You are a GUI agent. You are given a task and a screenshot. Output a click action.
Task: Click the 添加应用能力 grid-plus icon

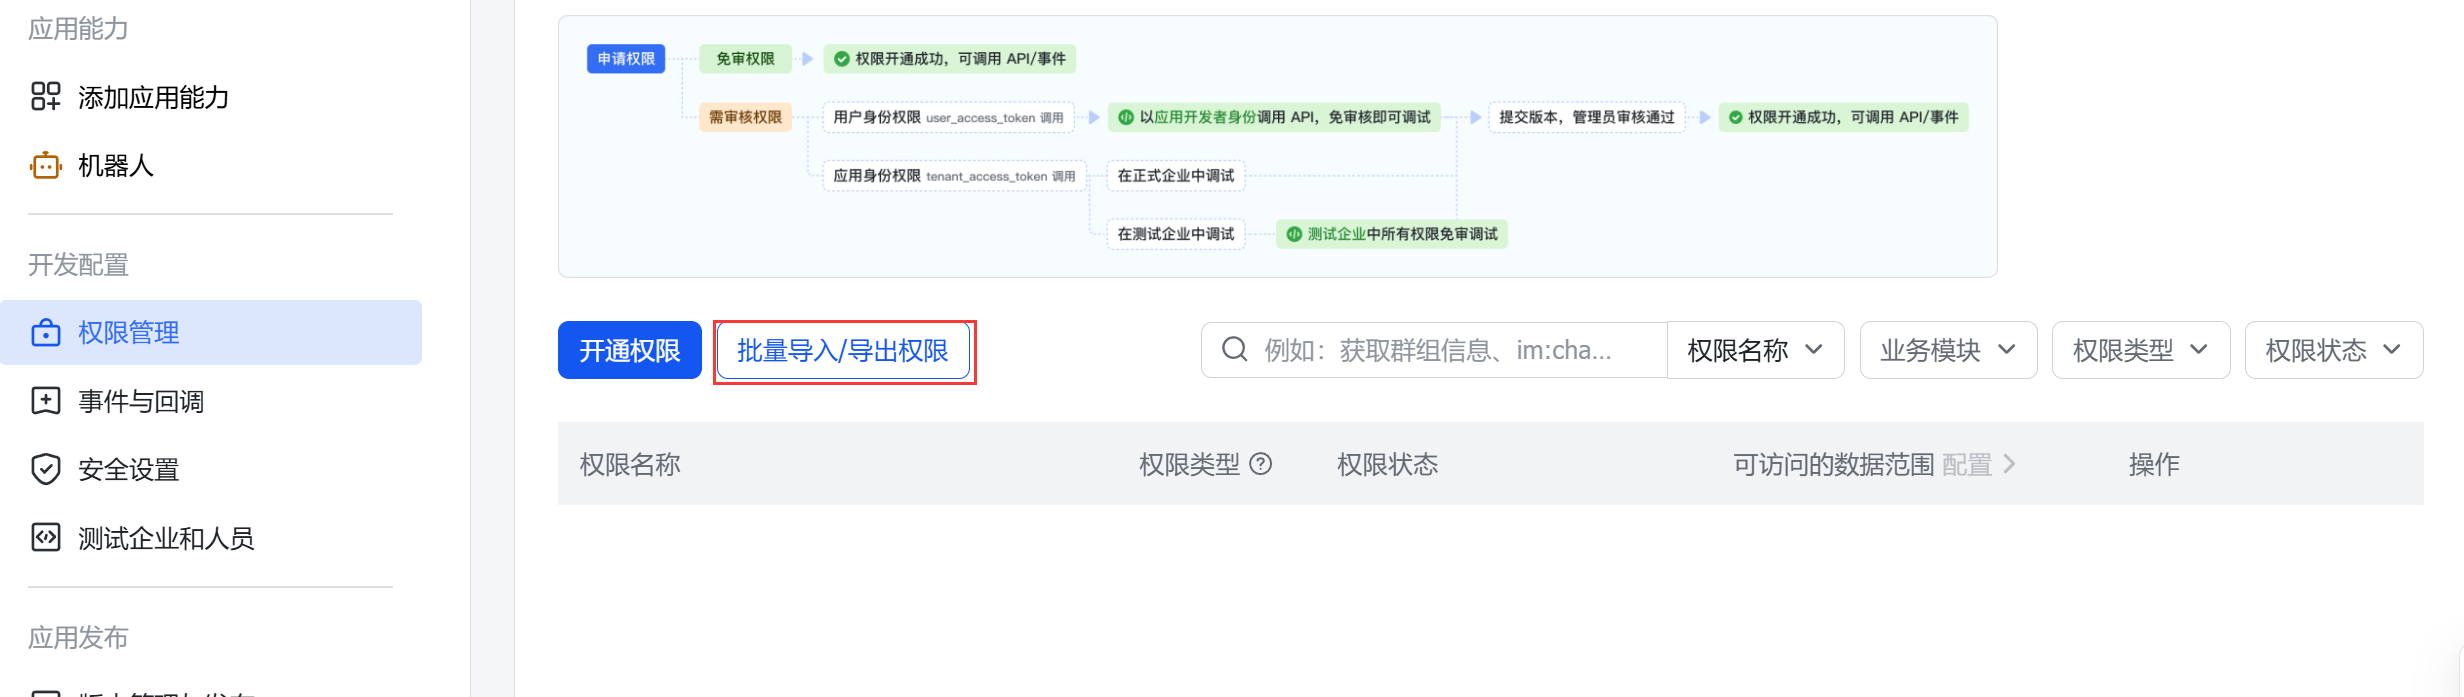46,97
